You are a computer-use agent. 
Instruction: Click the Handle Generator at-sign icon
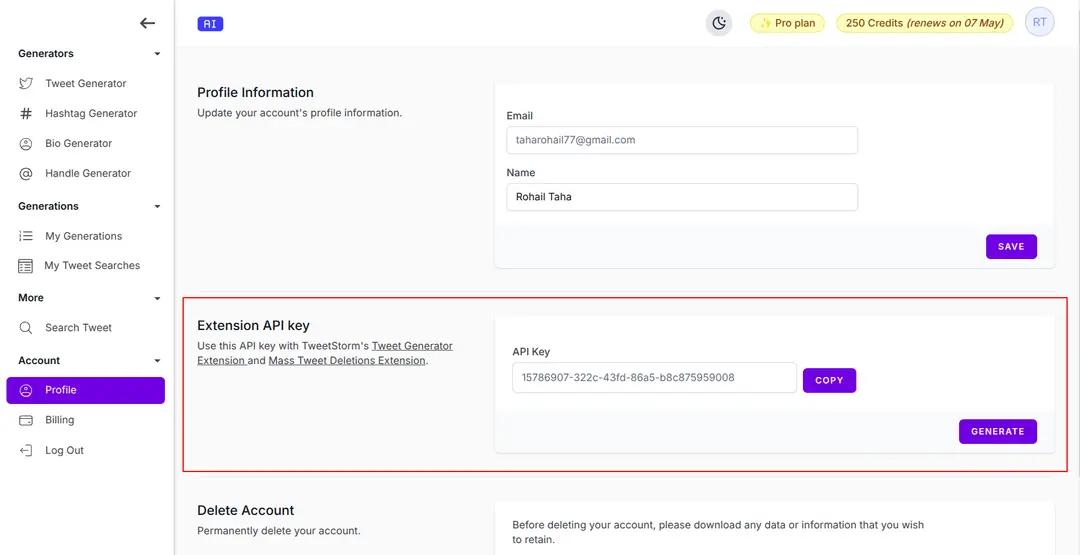click(x=25, y=174)
